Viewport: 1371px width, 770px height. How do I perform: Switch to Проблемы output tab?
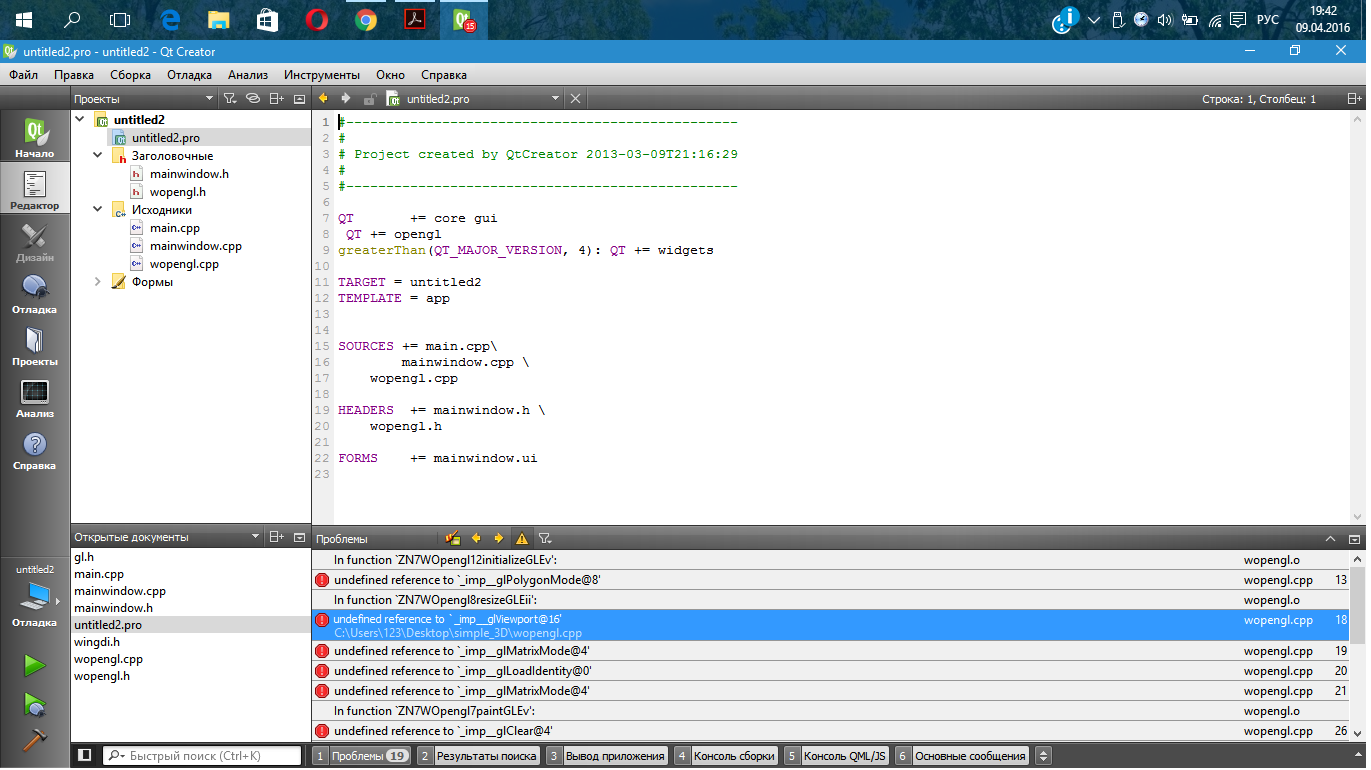tap(362, 756)
